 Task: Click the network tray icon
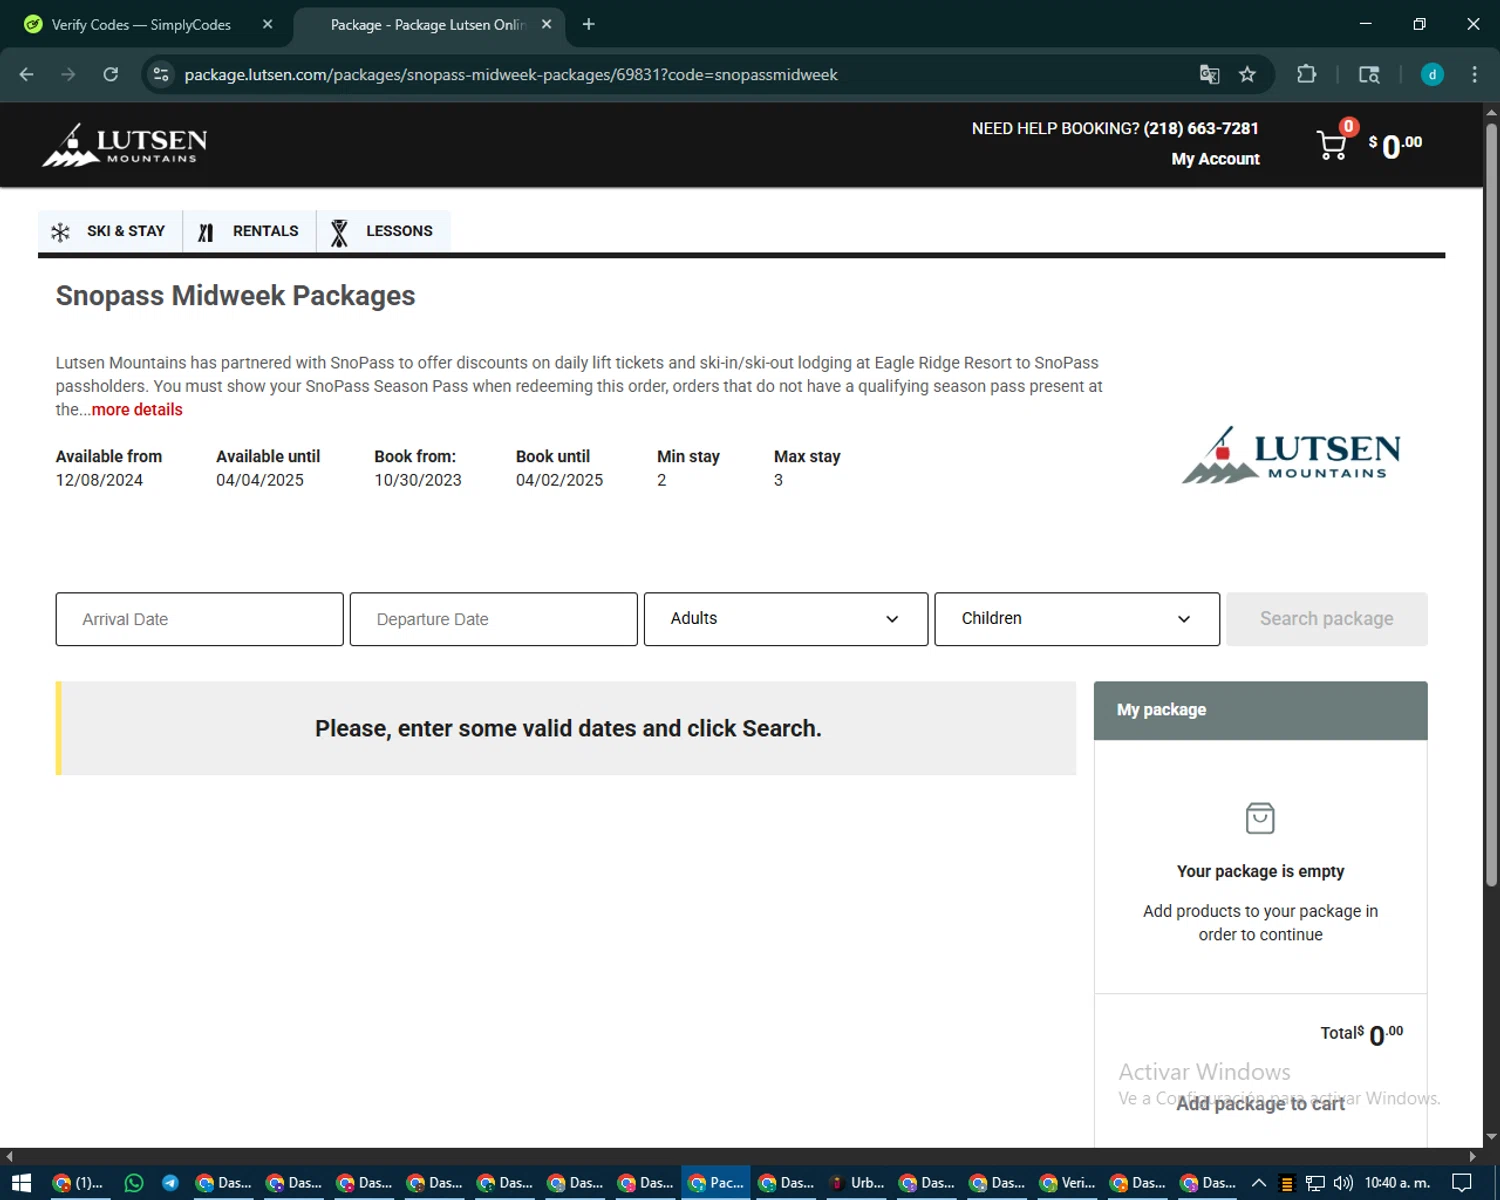1315,1183
